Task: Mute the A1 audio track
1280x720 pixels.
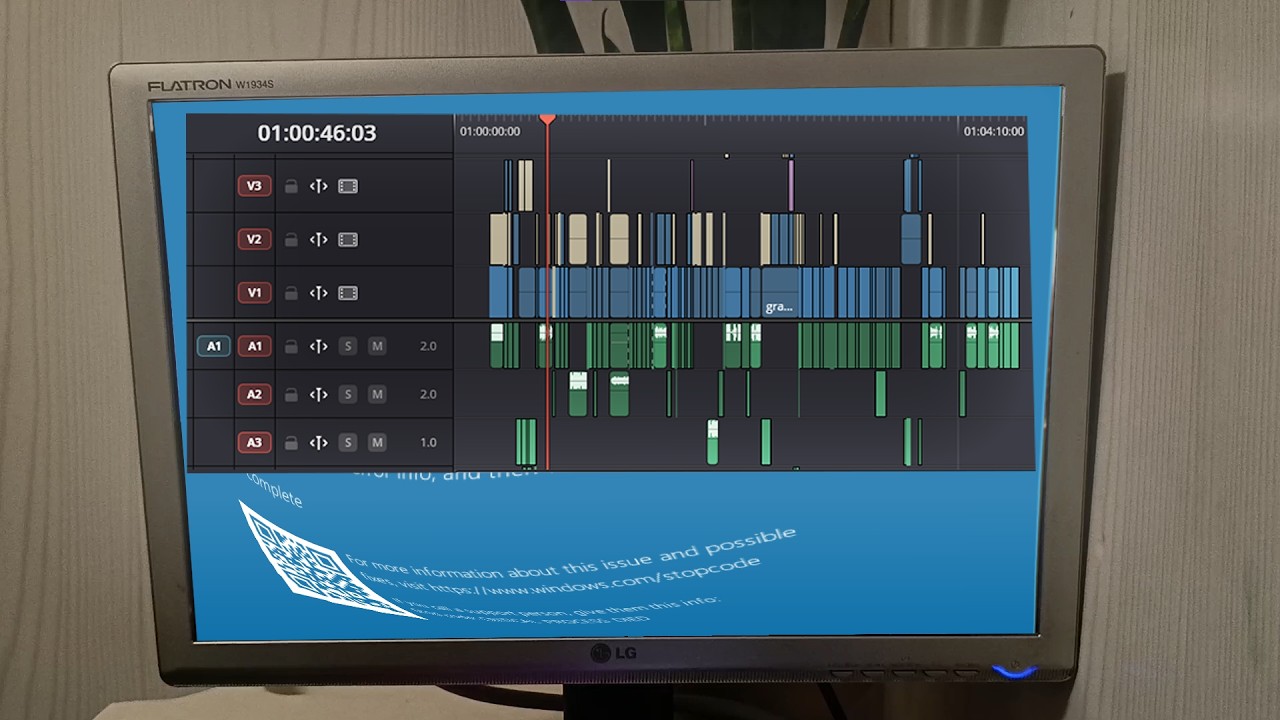Action: 377,346
